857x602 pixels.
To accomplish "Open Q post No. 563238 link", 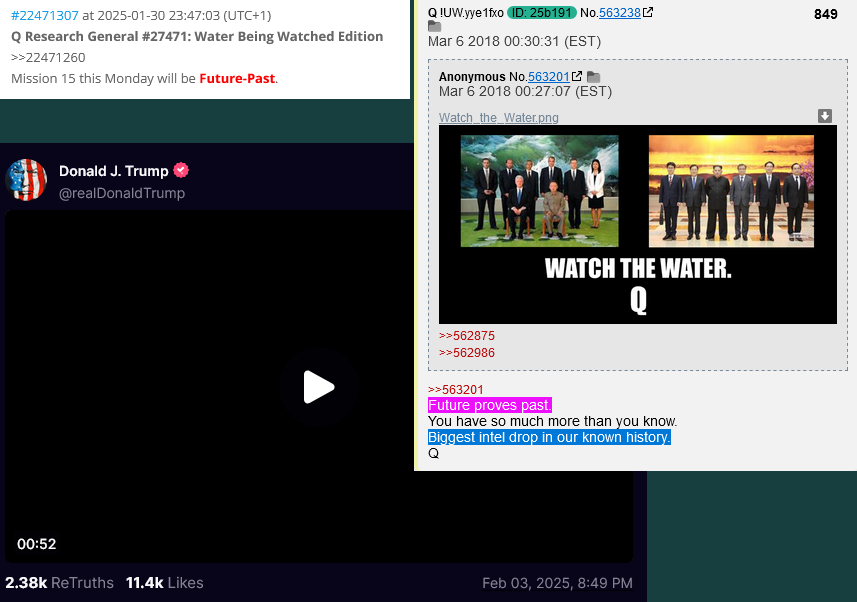I will click(x=620, y=13).
